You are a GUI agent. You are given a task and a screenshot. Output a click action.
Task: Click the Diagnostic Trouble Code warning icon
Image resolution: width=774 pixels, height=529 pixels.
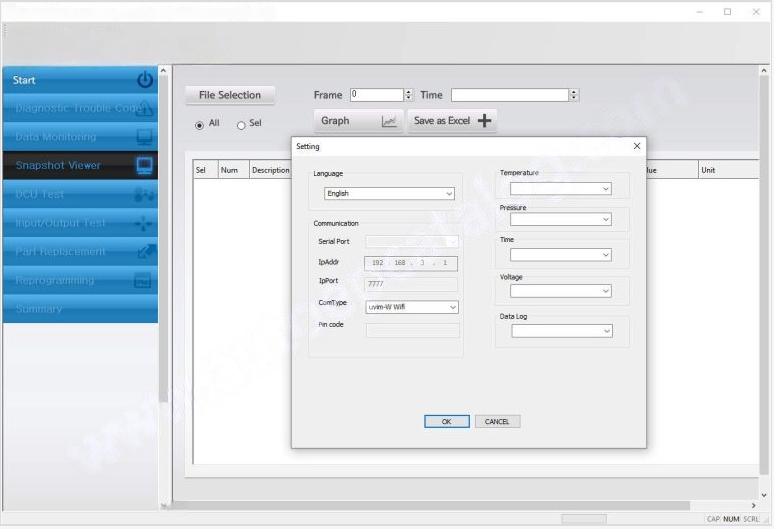tap(144, 108)
